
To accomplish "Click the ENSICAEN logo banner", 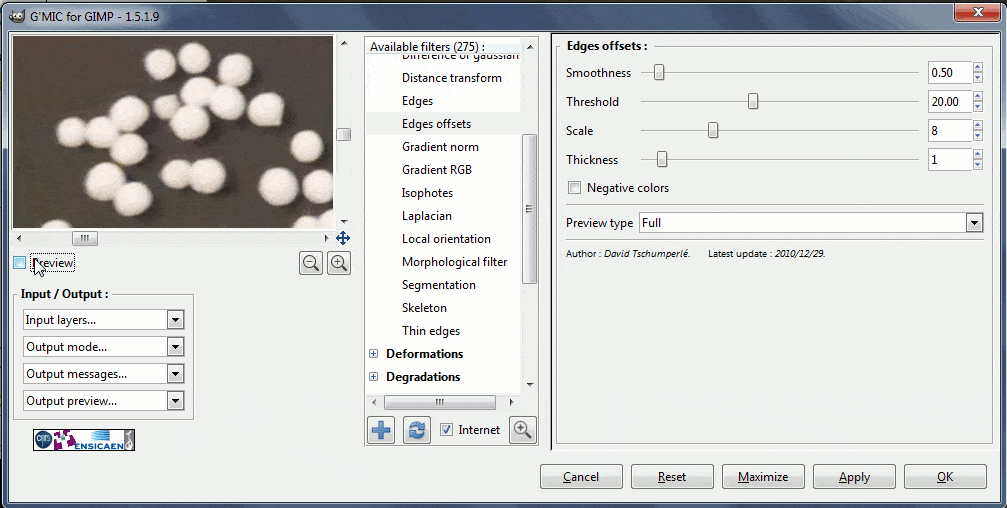I will [84, 440].
